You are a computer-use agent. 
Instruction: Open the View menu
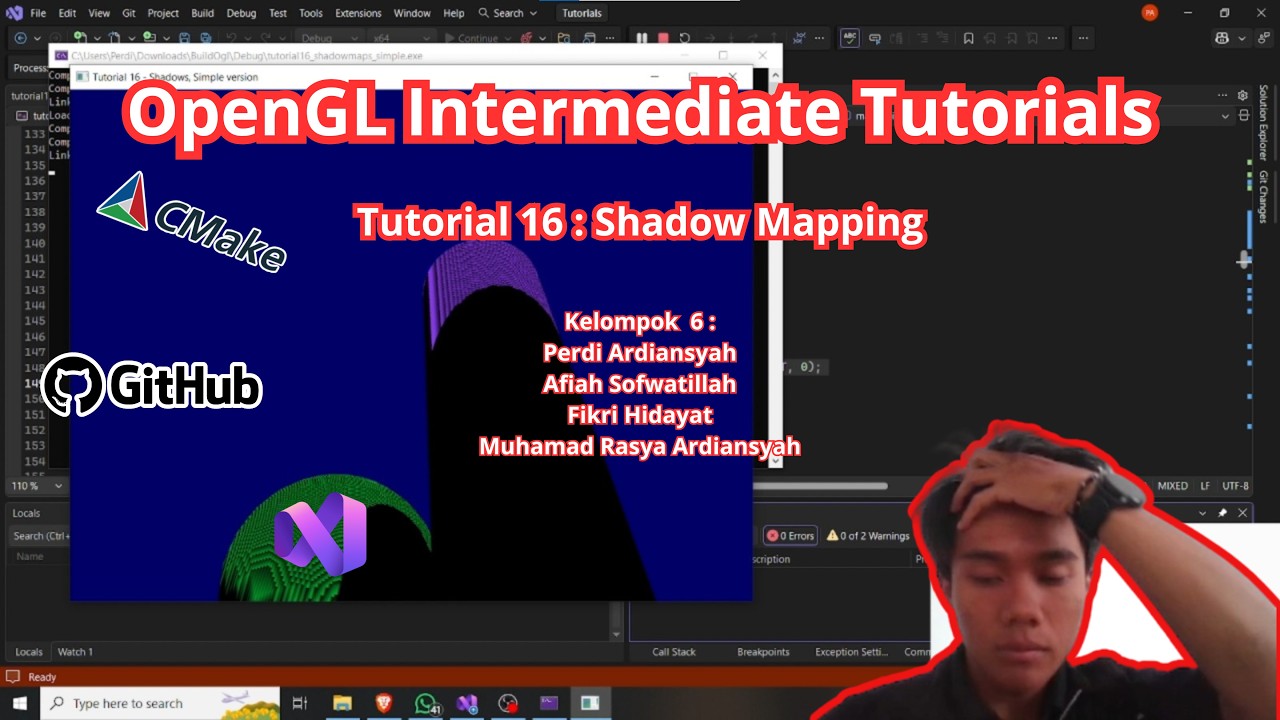click(99, 13)
